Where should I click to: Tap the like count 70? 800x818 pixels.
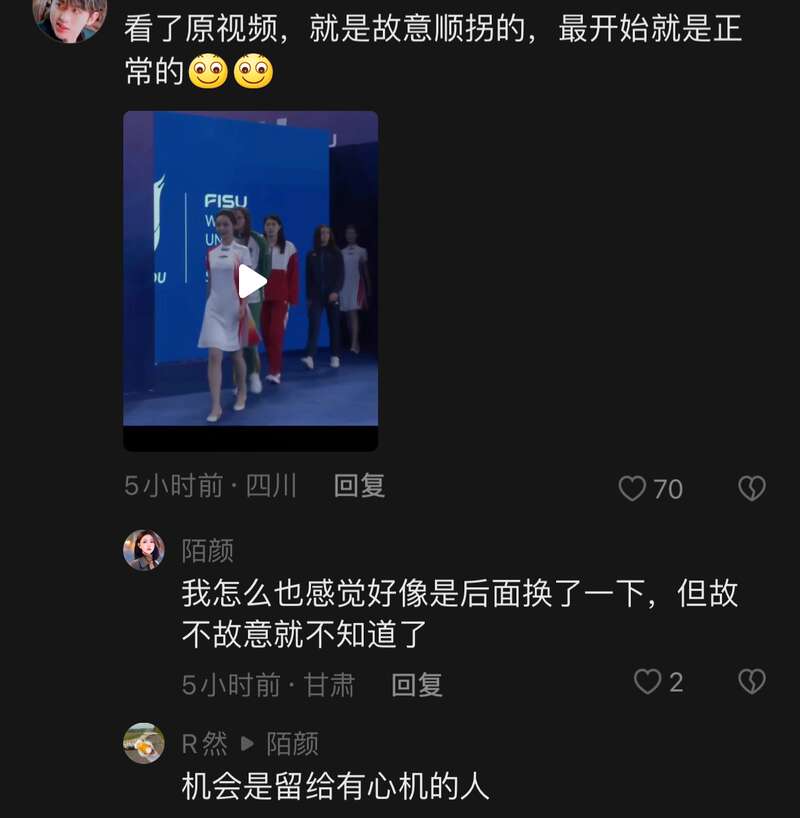coord(668,489)
